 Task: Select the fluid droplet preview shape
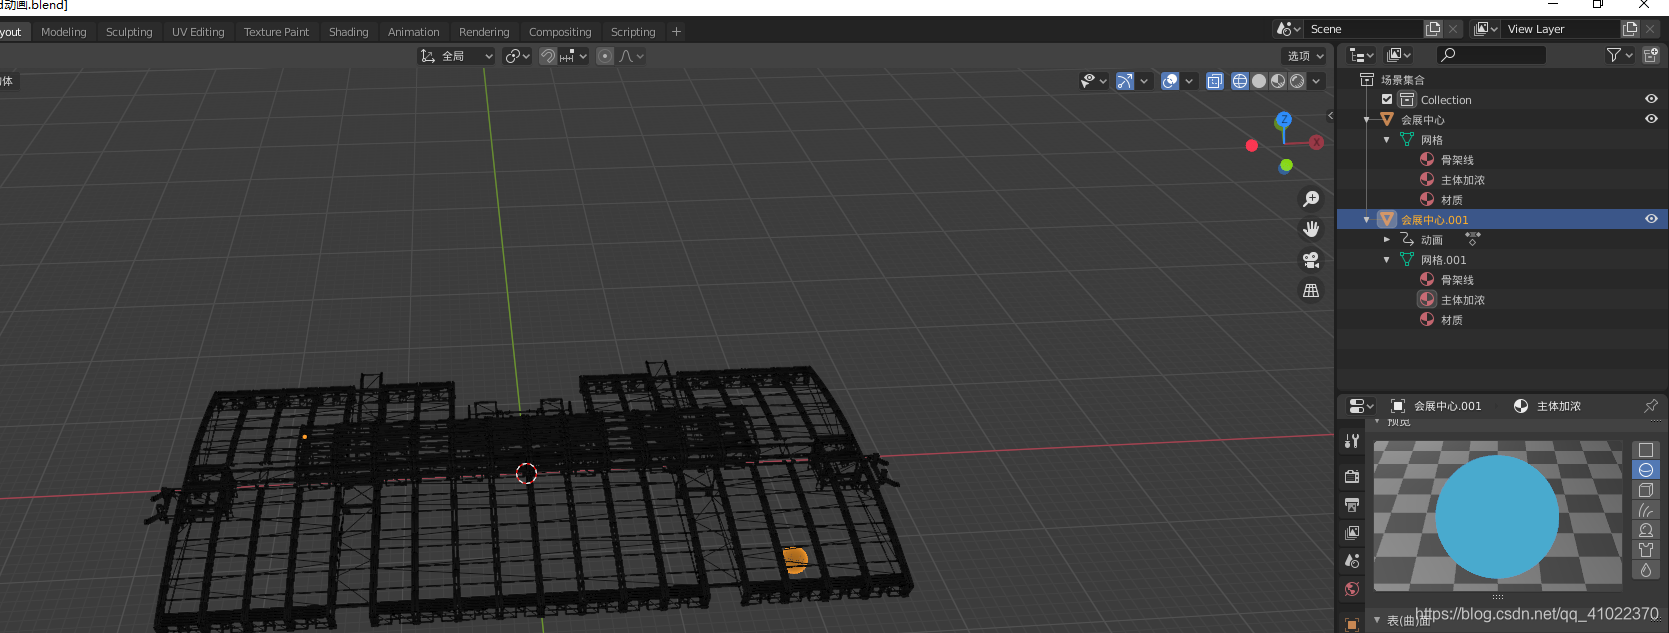pos(1646,570)
